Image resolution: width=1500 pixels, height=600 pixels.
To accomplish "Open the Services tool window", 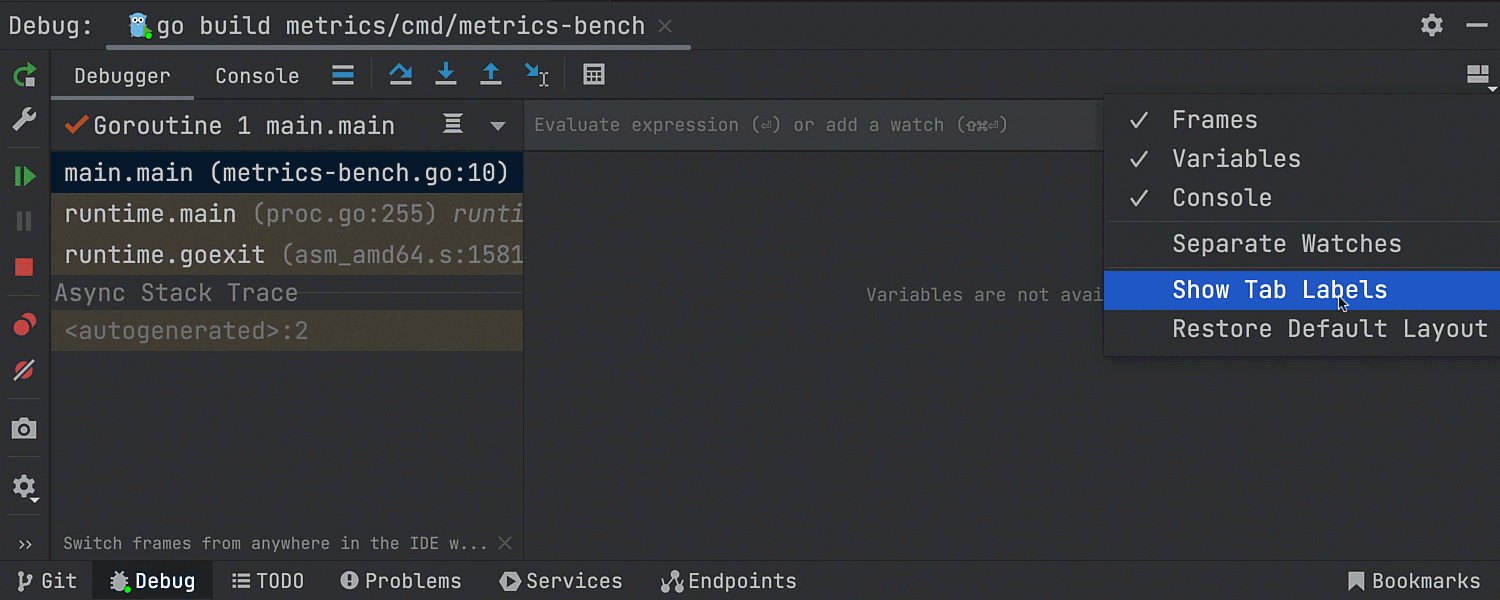I will pos(561,581).
